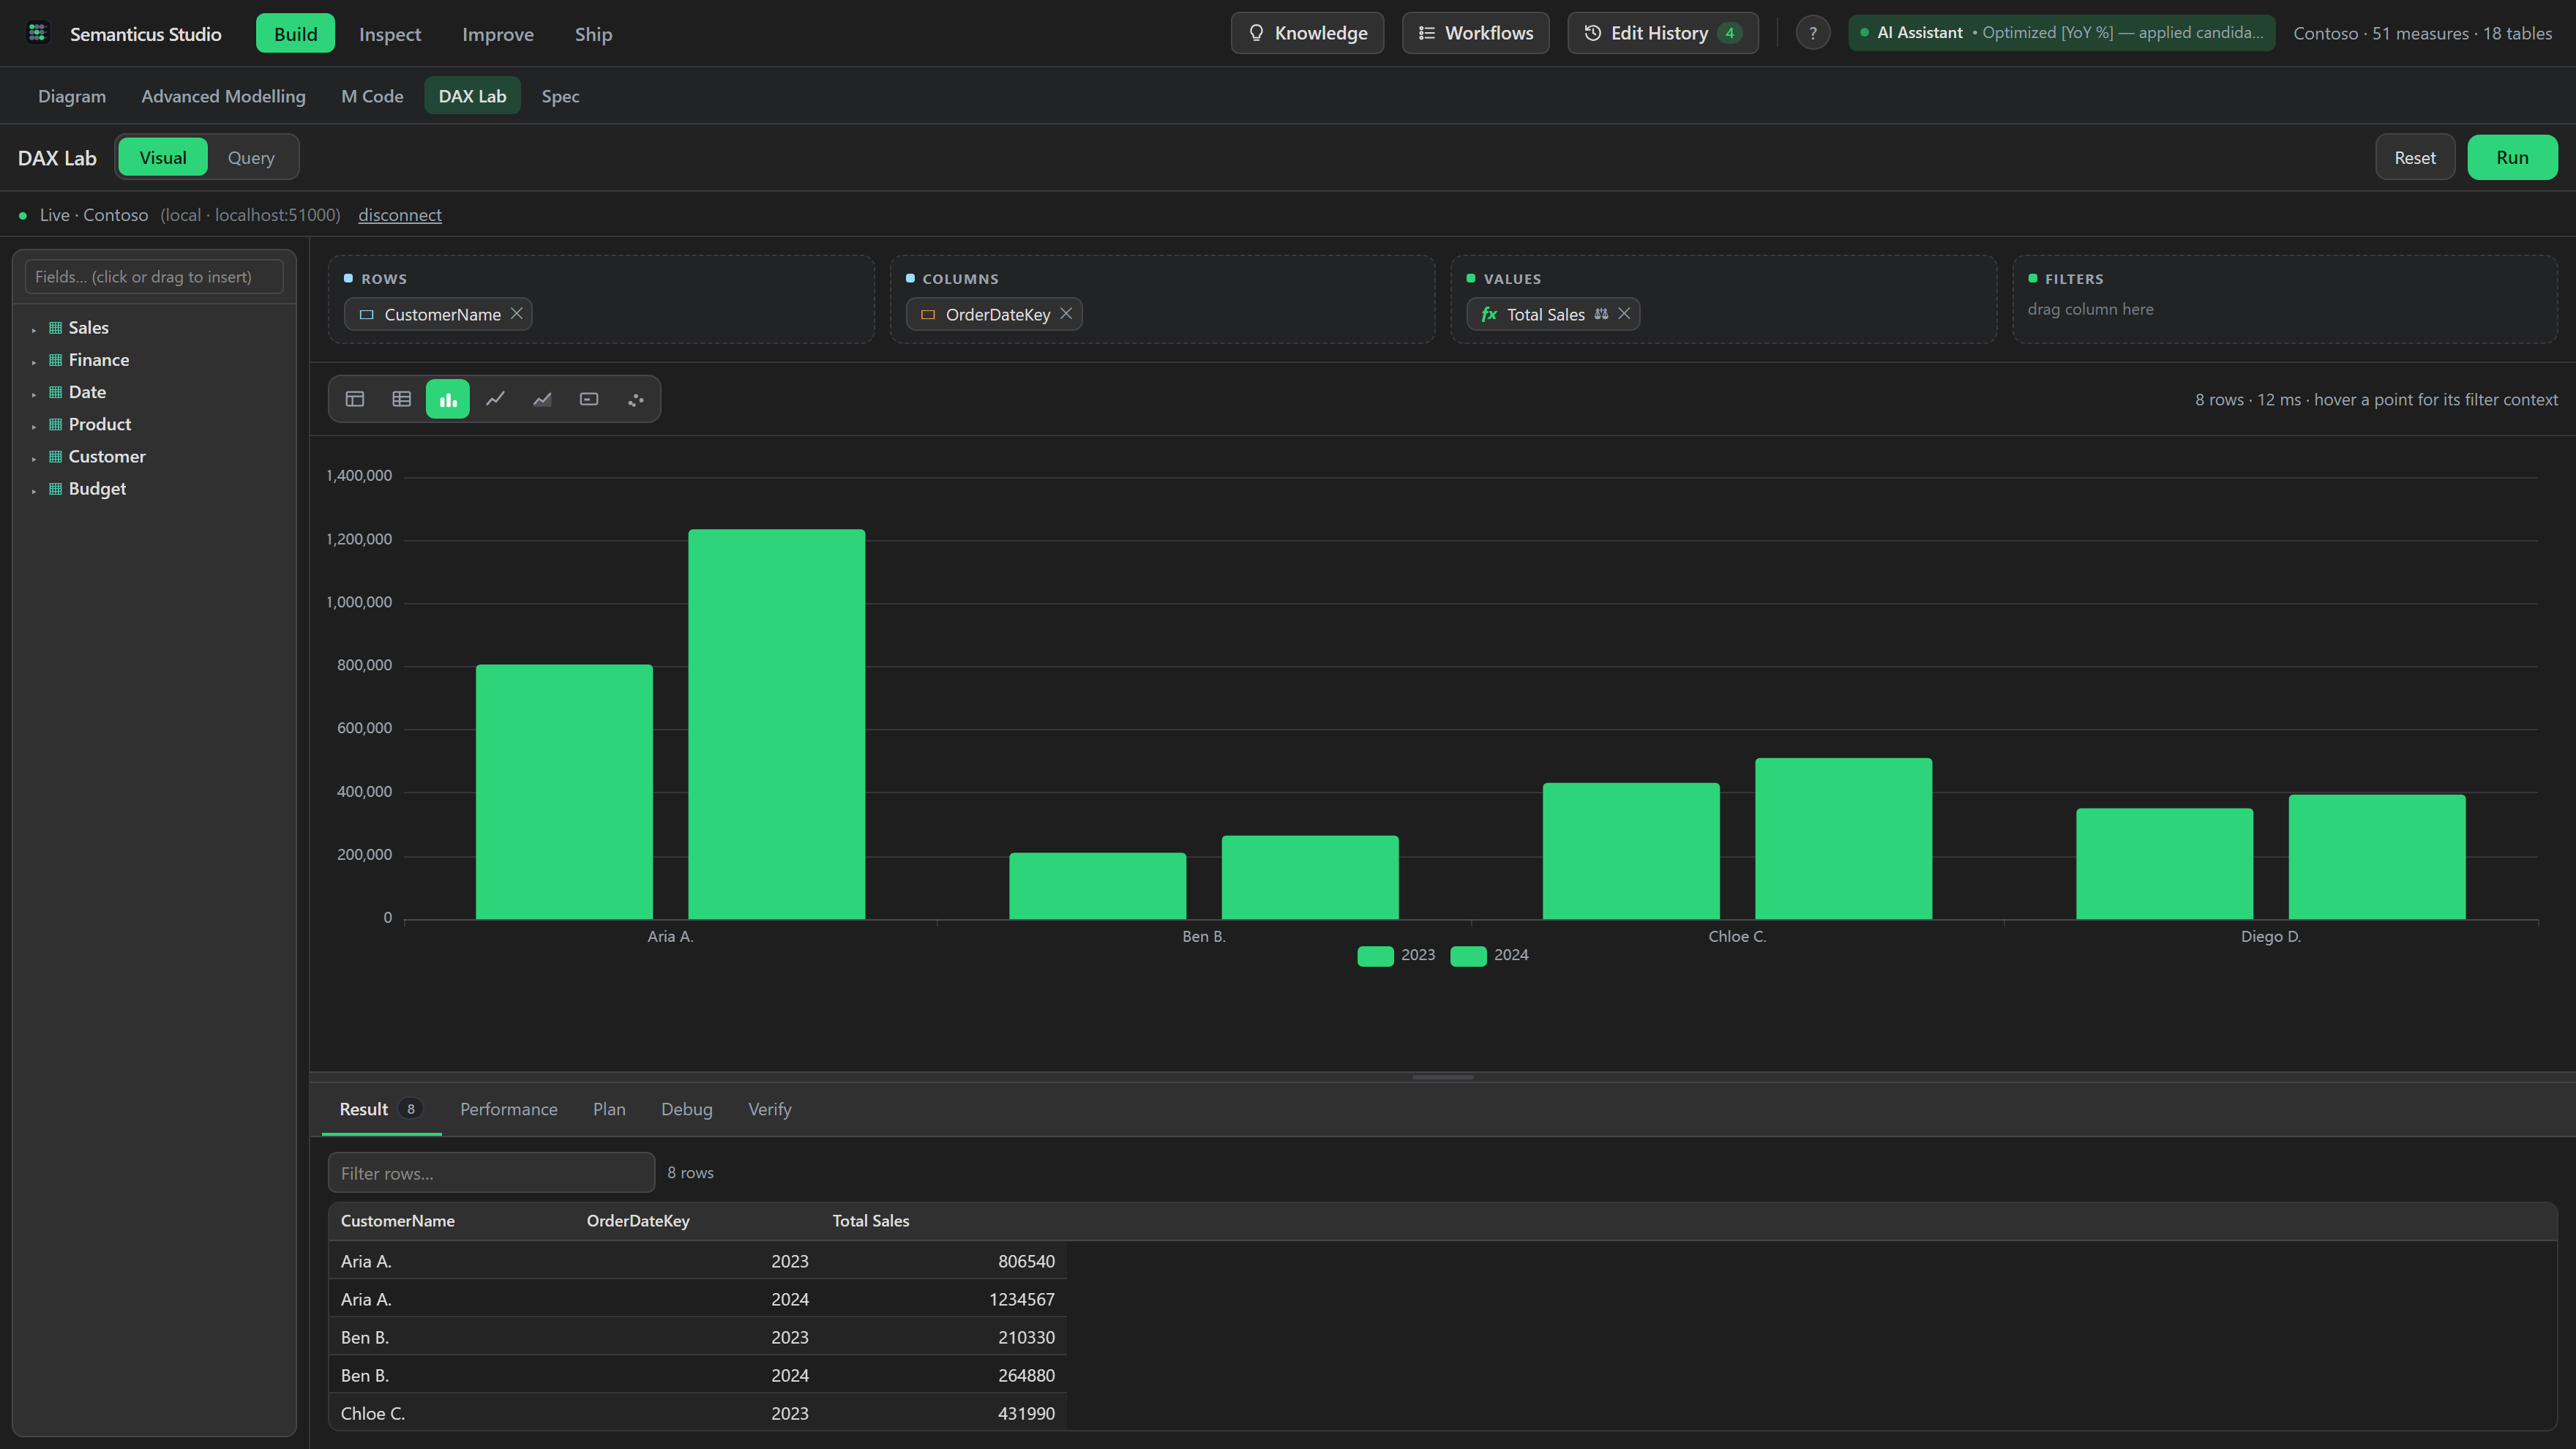
Task: Click the Reset button
Action: (2415, 157)
